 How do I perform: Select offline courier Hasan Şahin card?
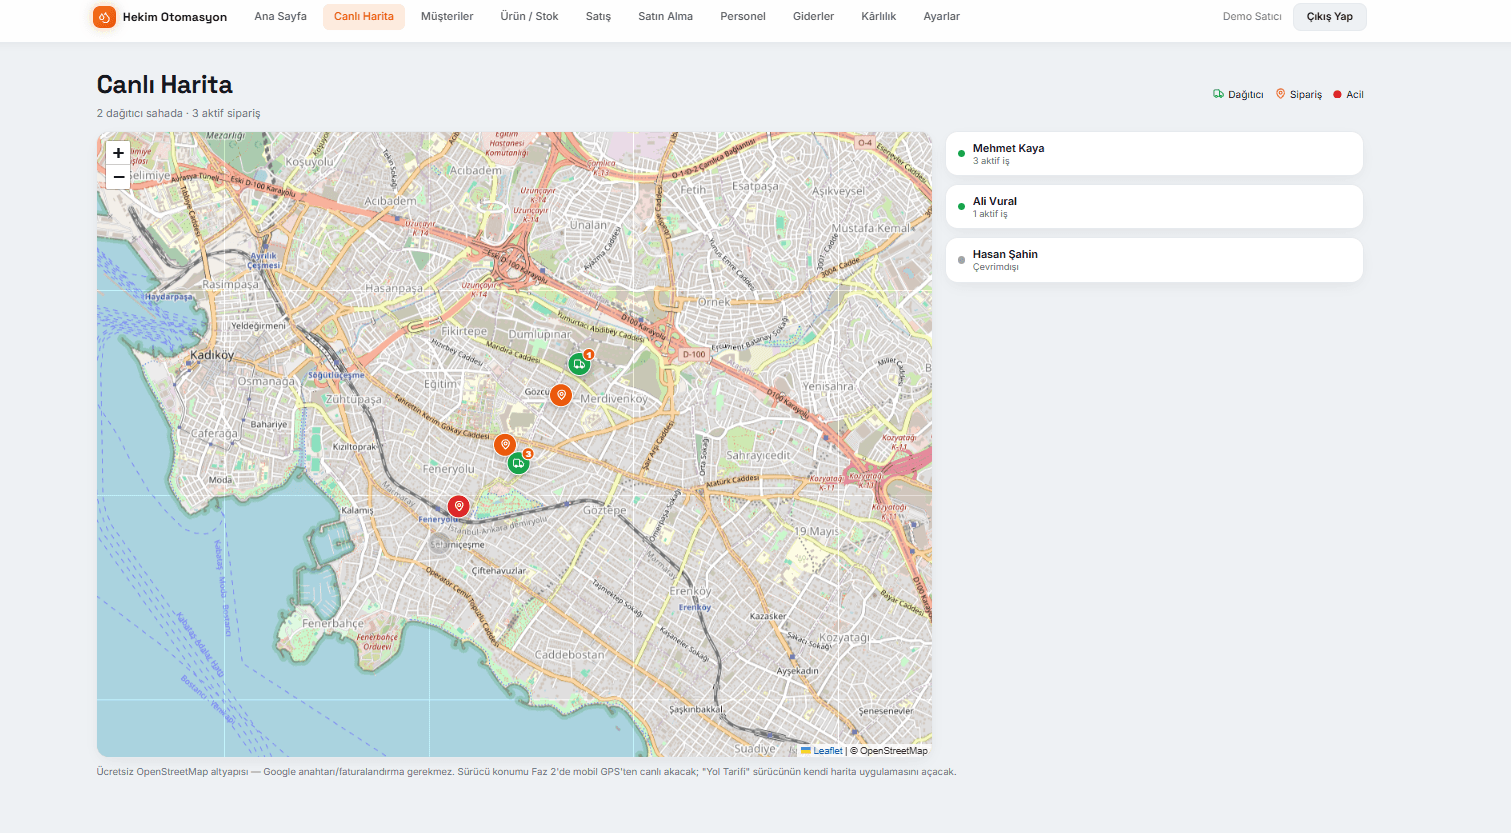tap(1154, 260)
